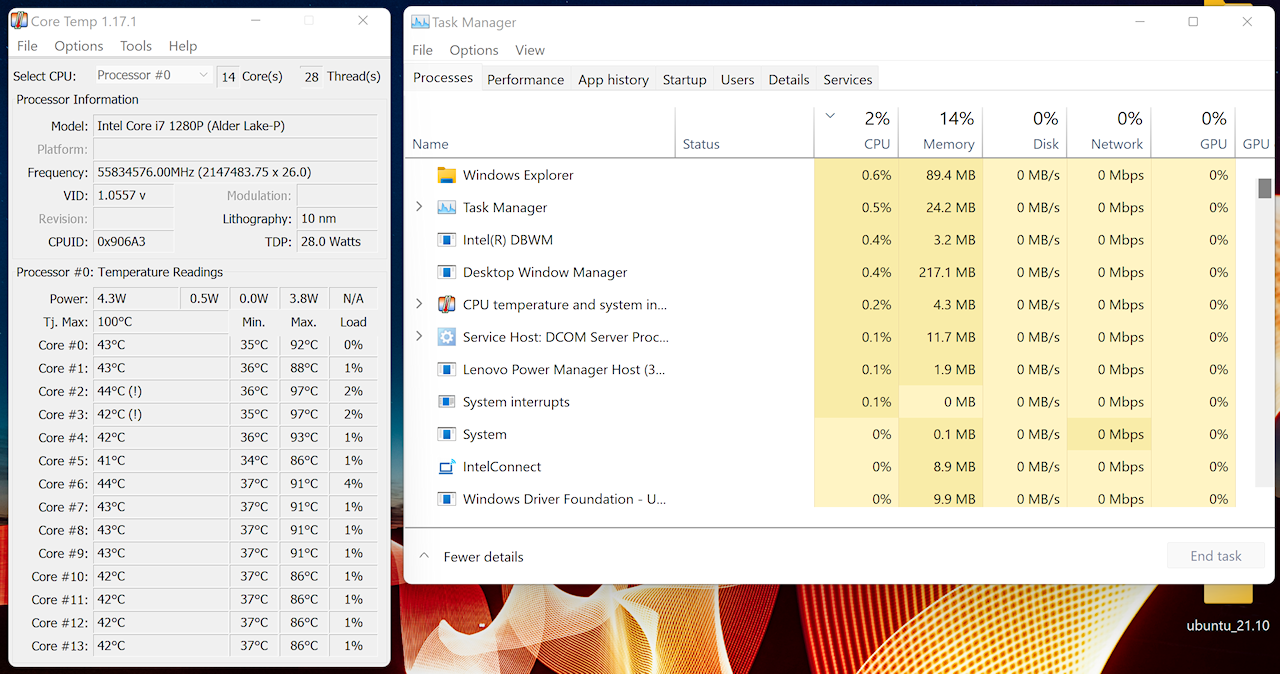Select the ubuntu_21.10 desktop item
1280x674 pixels.
click(1227, 610)
